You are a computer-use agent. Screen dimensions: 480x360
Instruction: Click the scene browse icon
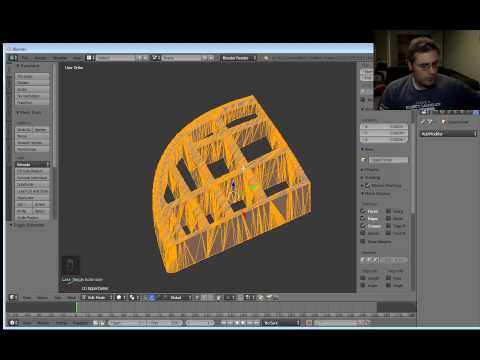pos(154,58)
